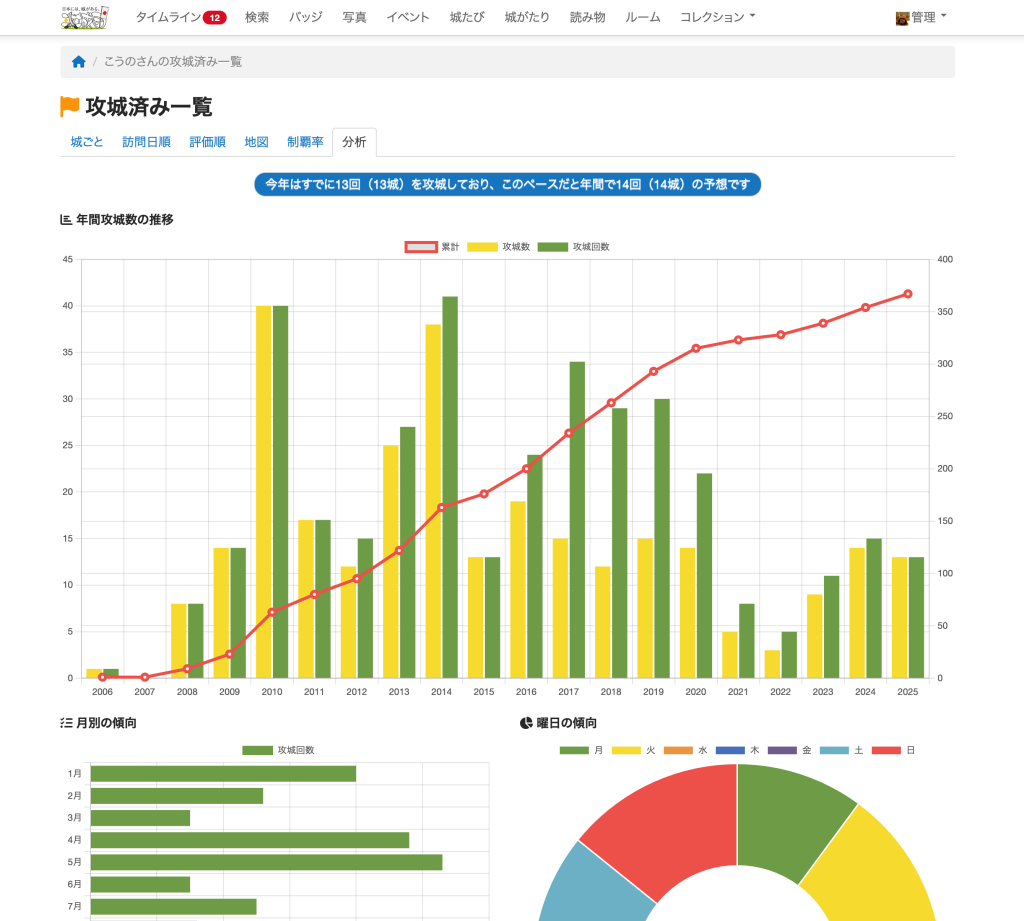Image resolution: width=1024 pixels, height=921 pixels.
Task: Open the 写真 page from navbar
Action: tap(354, 18)
